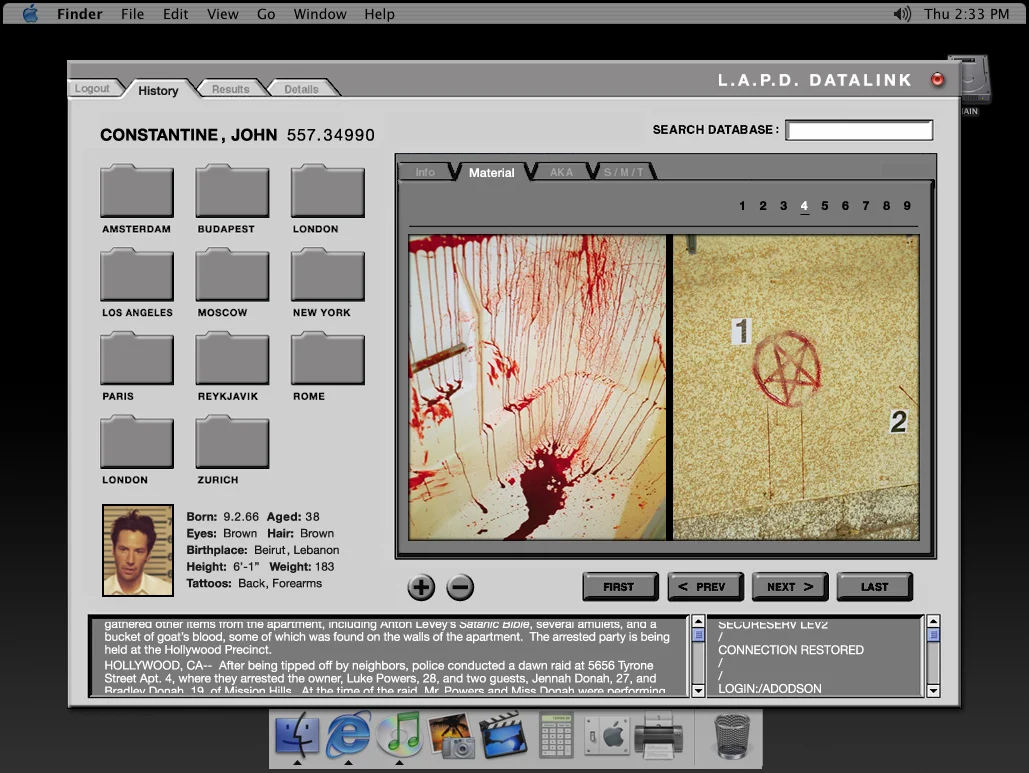Go to material page 2
1029x773 pixels.
[763, 205]
